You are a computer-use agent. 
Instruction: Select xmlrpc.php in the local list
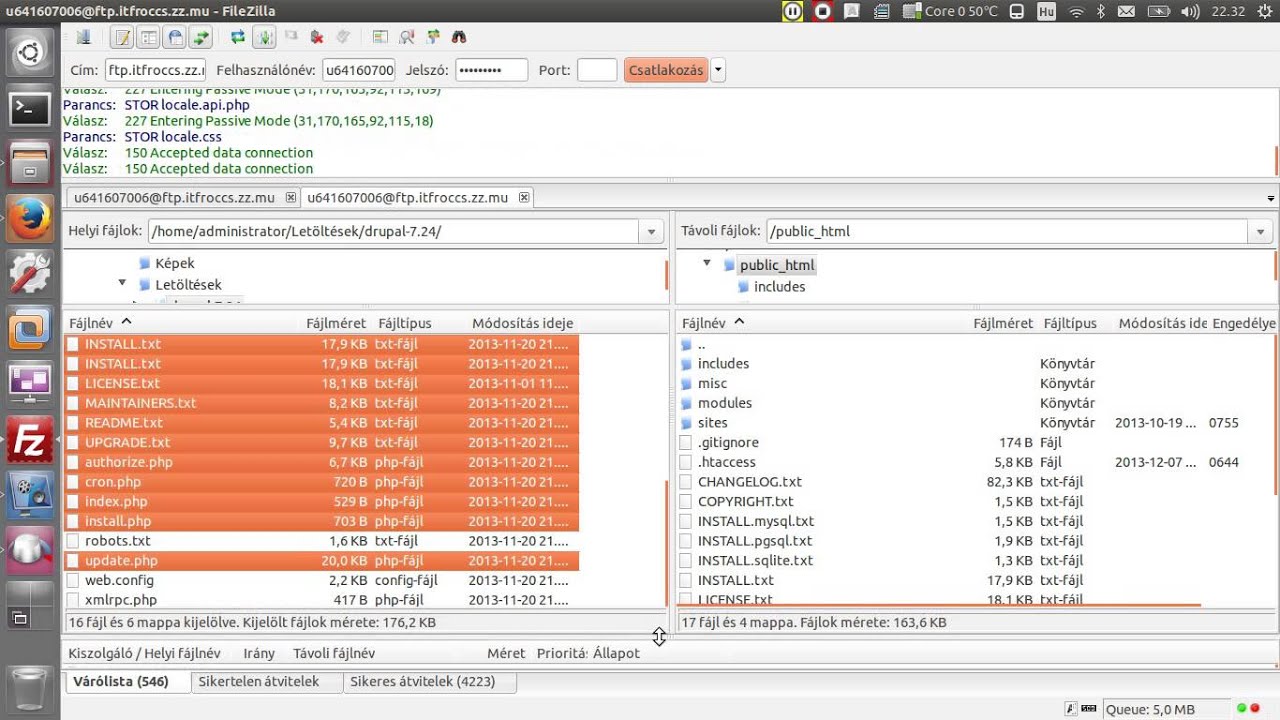click(121, 600)
